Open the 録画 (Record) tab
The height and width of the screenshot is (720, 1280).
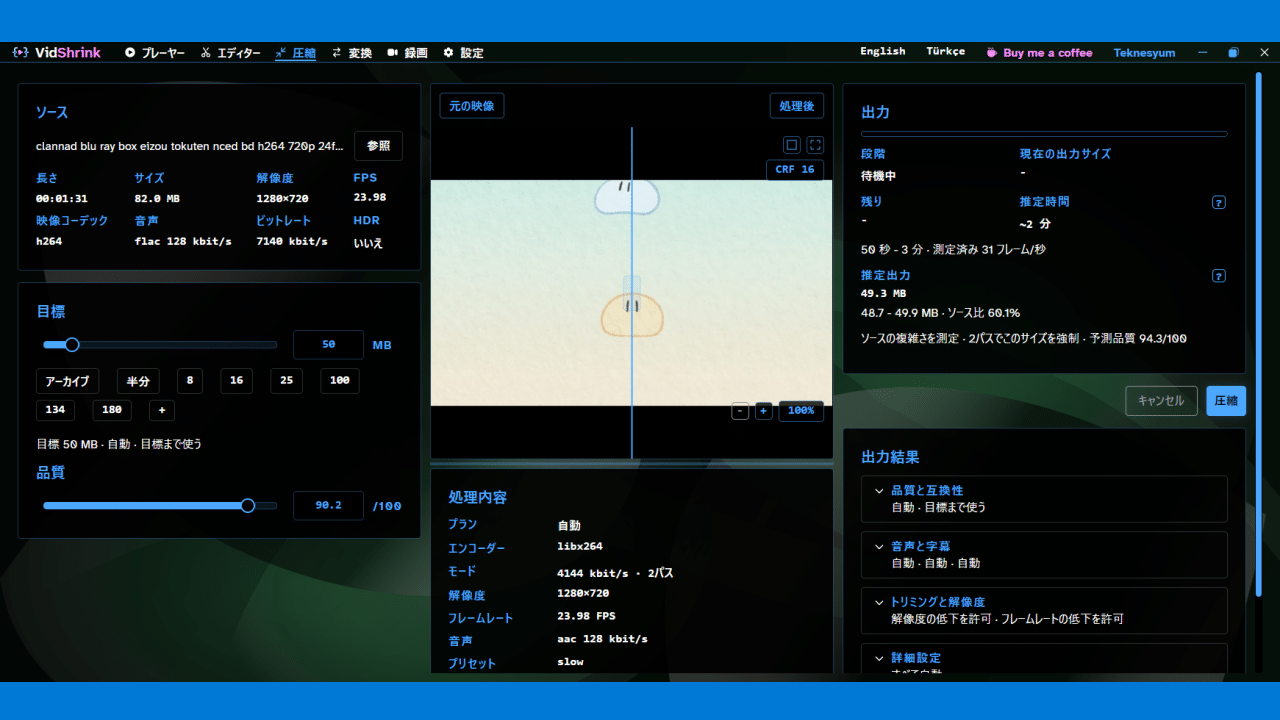[x=408, y=53]
